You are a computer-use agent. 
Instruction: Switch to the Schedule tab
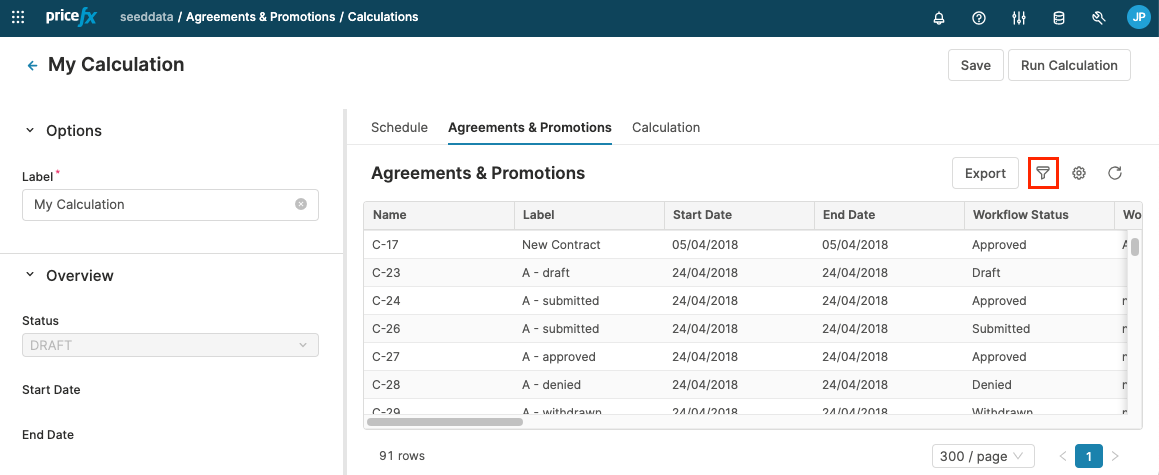tap(399, 127)
